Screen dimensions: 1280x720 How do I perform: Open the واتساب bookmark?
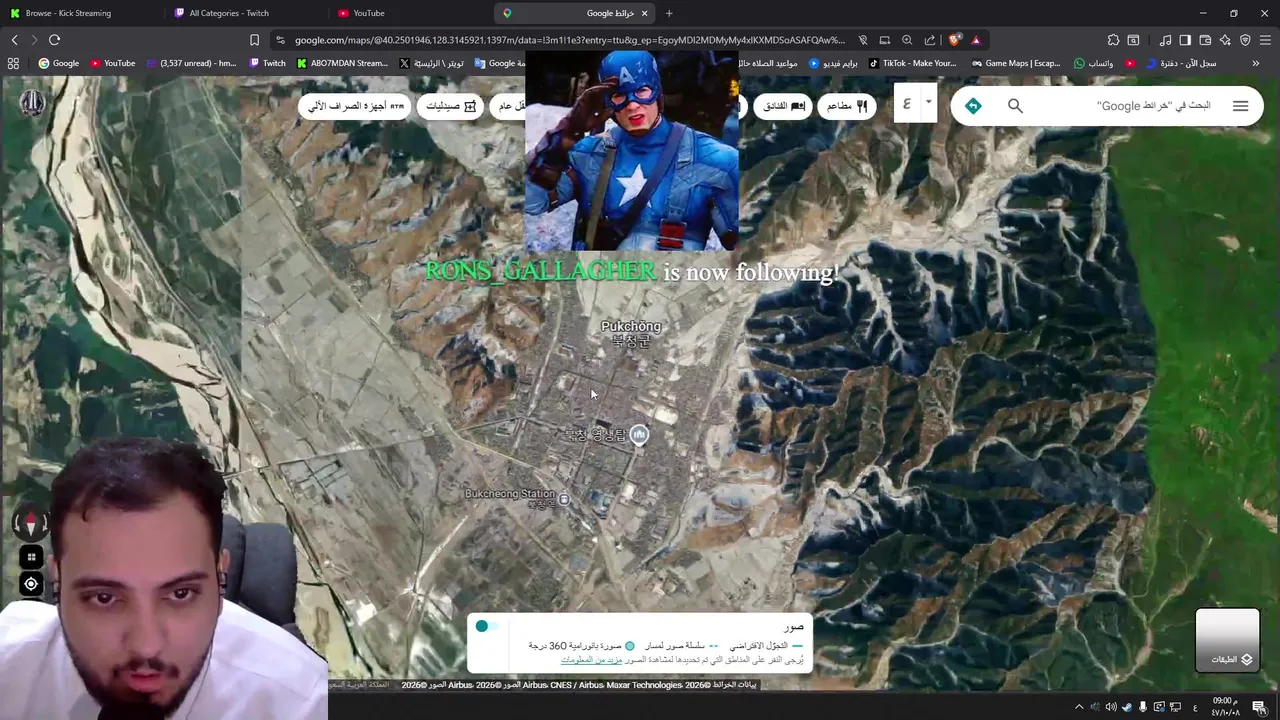pyautogui.click(x=1094, y=63)
